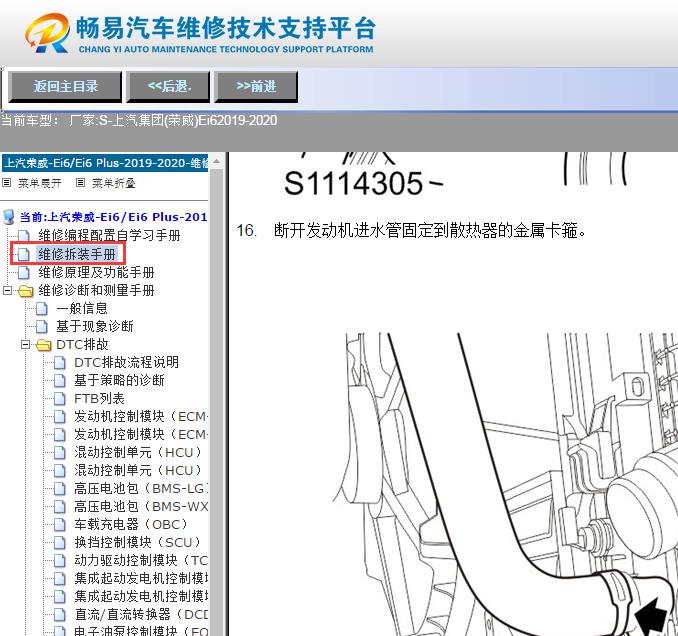
Task: Click page icon next to 动力驱动控制模块
Action: pos(60,561)
